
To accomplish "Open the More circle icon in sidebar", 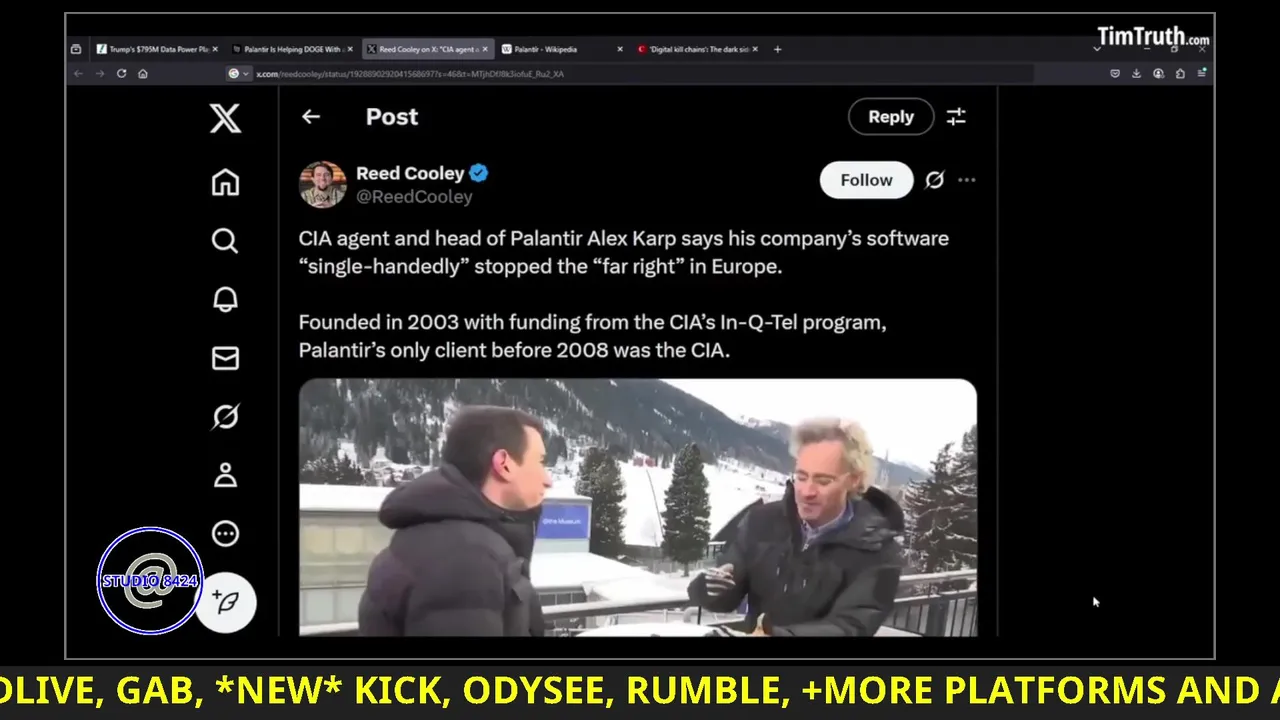I will [x=225, y=533].
